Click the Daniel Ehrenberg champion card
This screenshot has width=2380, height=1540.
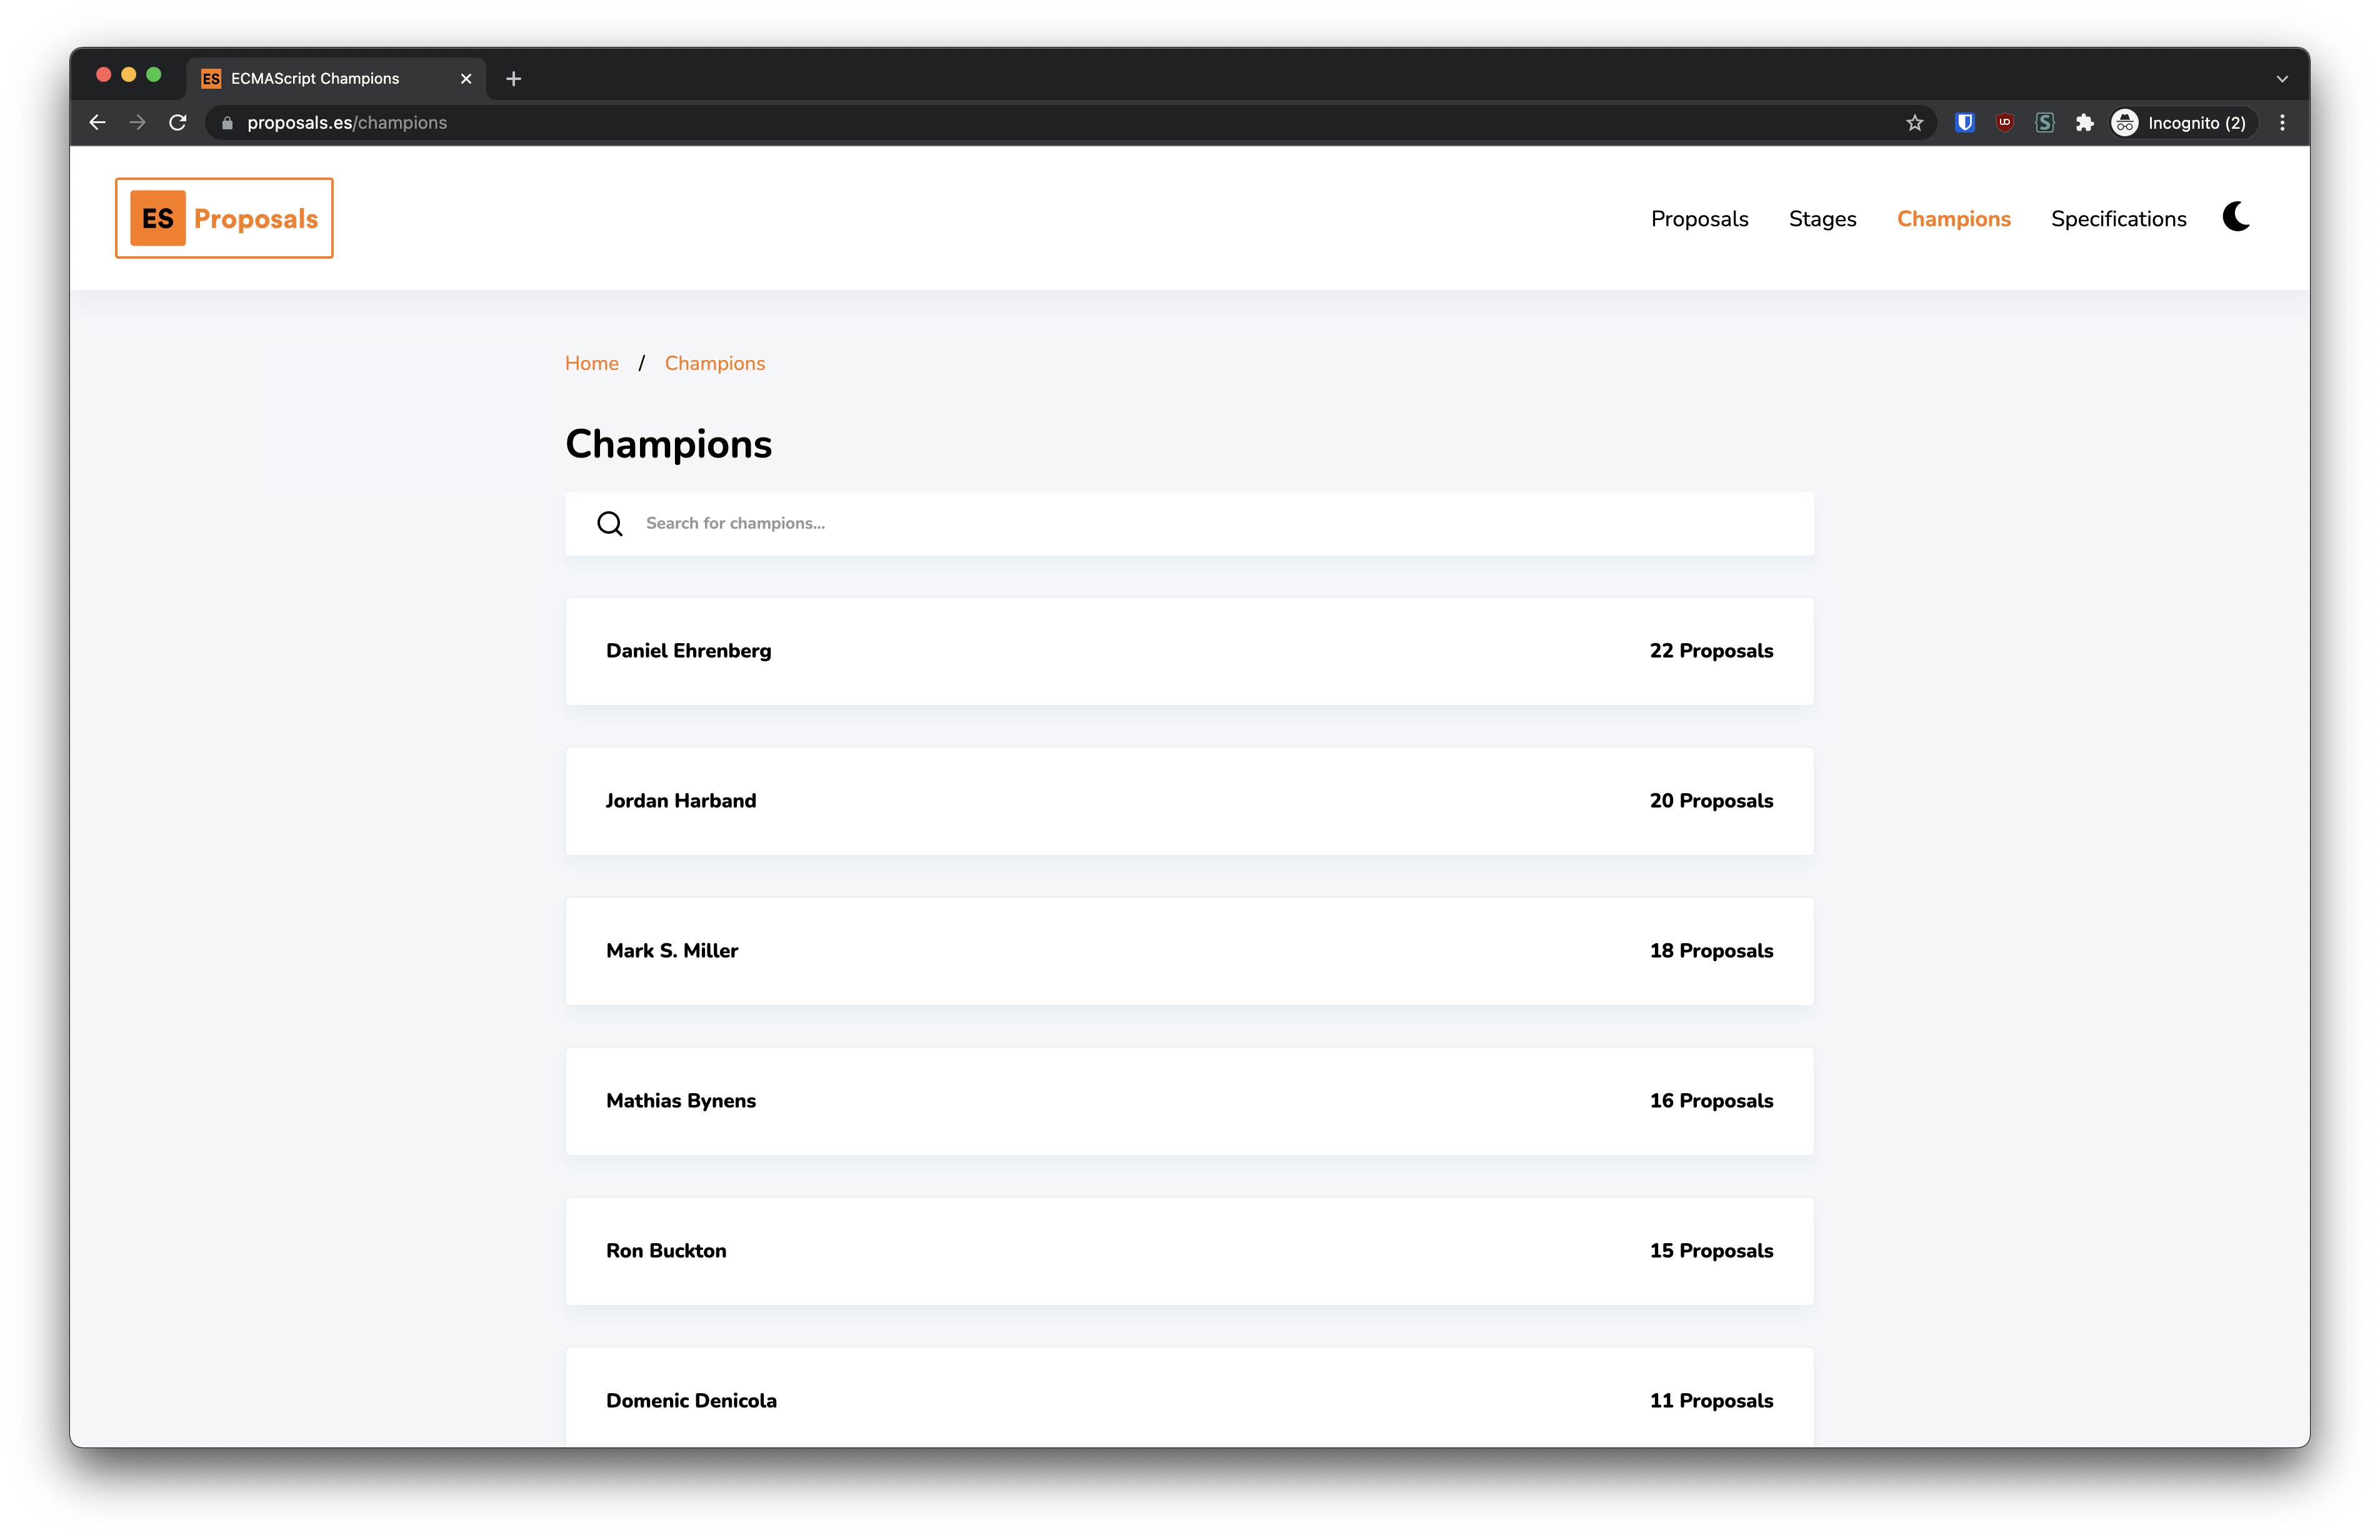(1189, 651)
